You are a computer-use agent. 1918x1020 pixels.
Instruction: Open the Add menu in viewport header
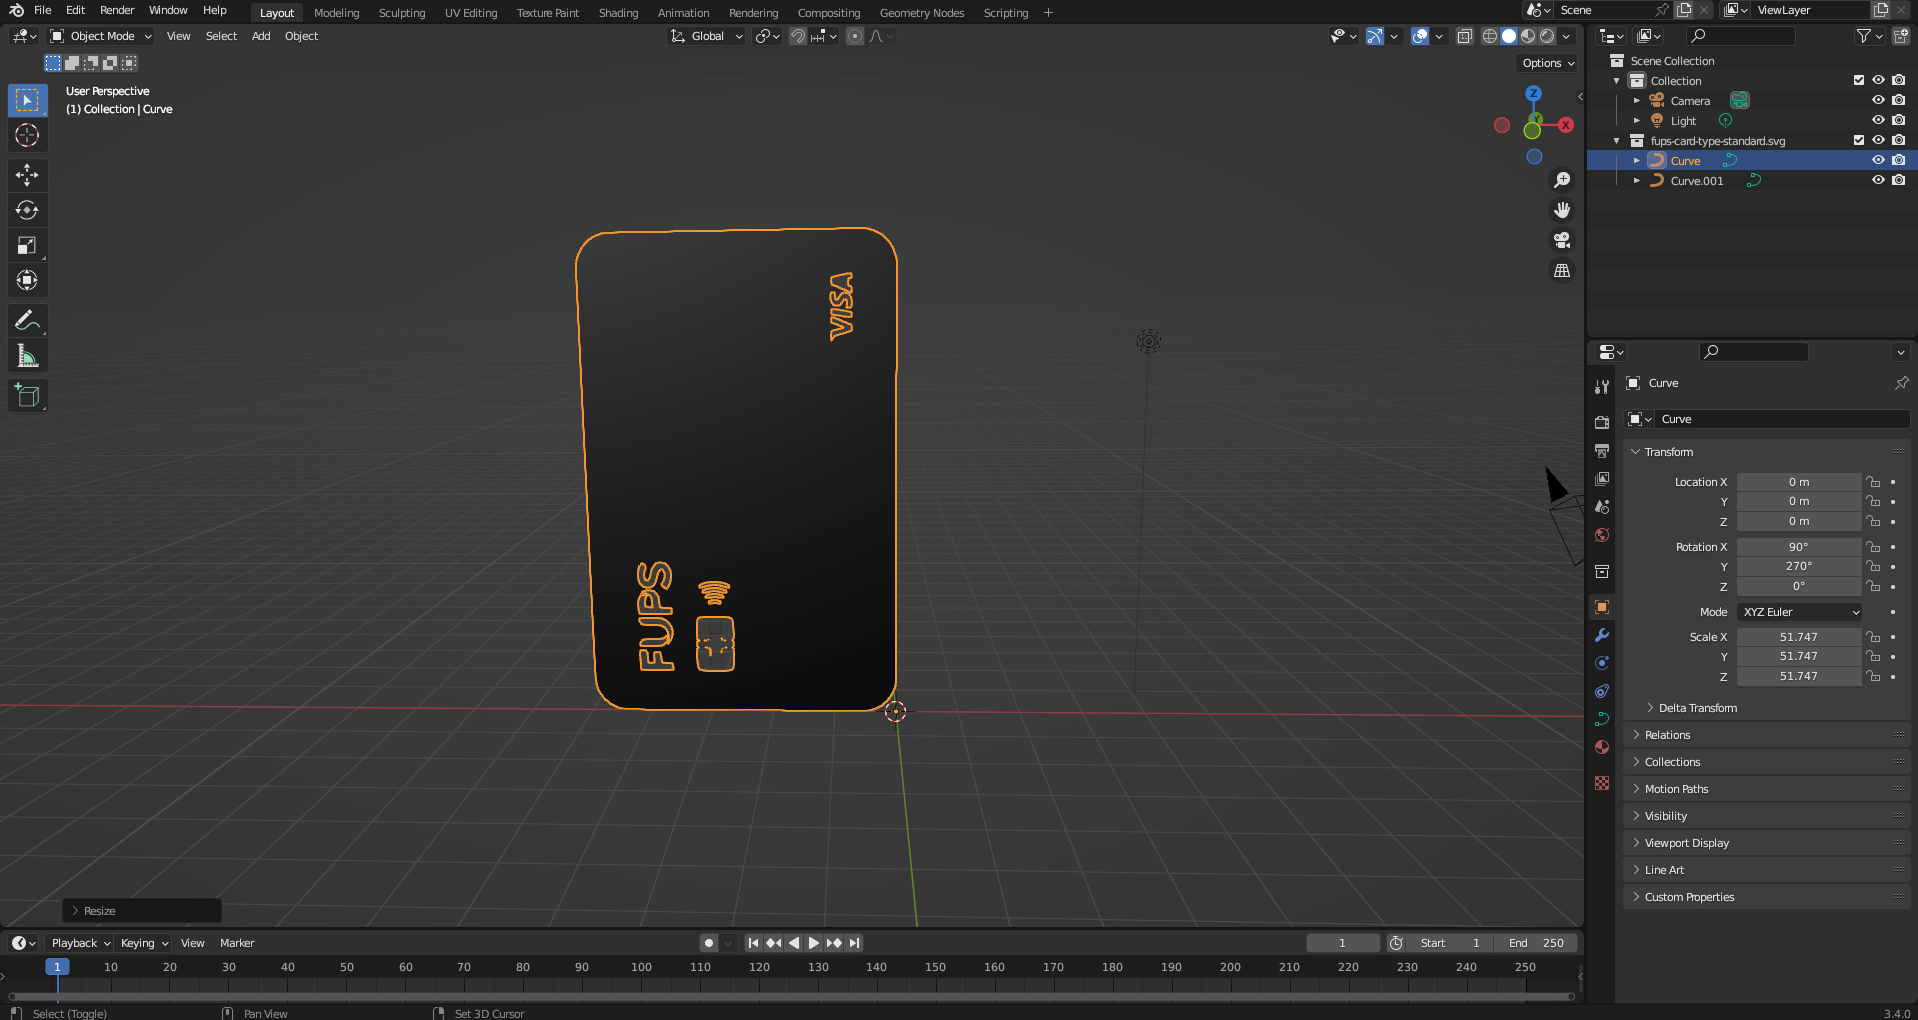[261, 36]
